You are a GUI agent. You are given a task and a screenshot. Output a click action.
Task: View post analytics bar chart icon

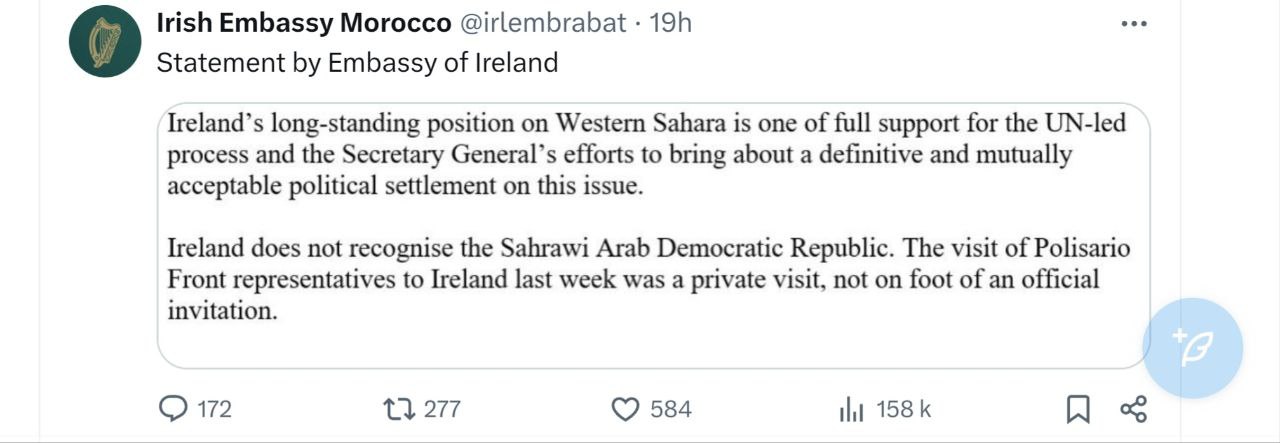[x=851, y=409]
